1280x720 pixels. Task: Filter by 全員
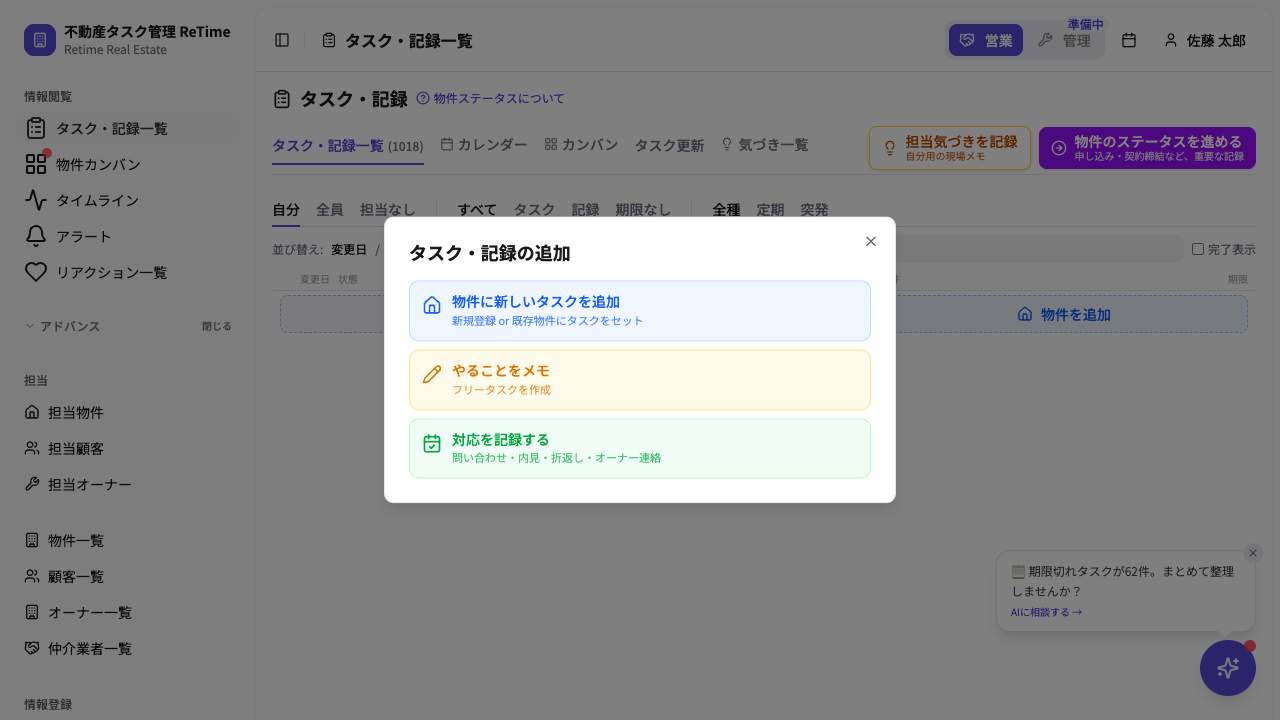(330, 210)
